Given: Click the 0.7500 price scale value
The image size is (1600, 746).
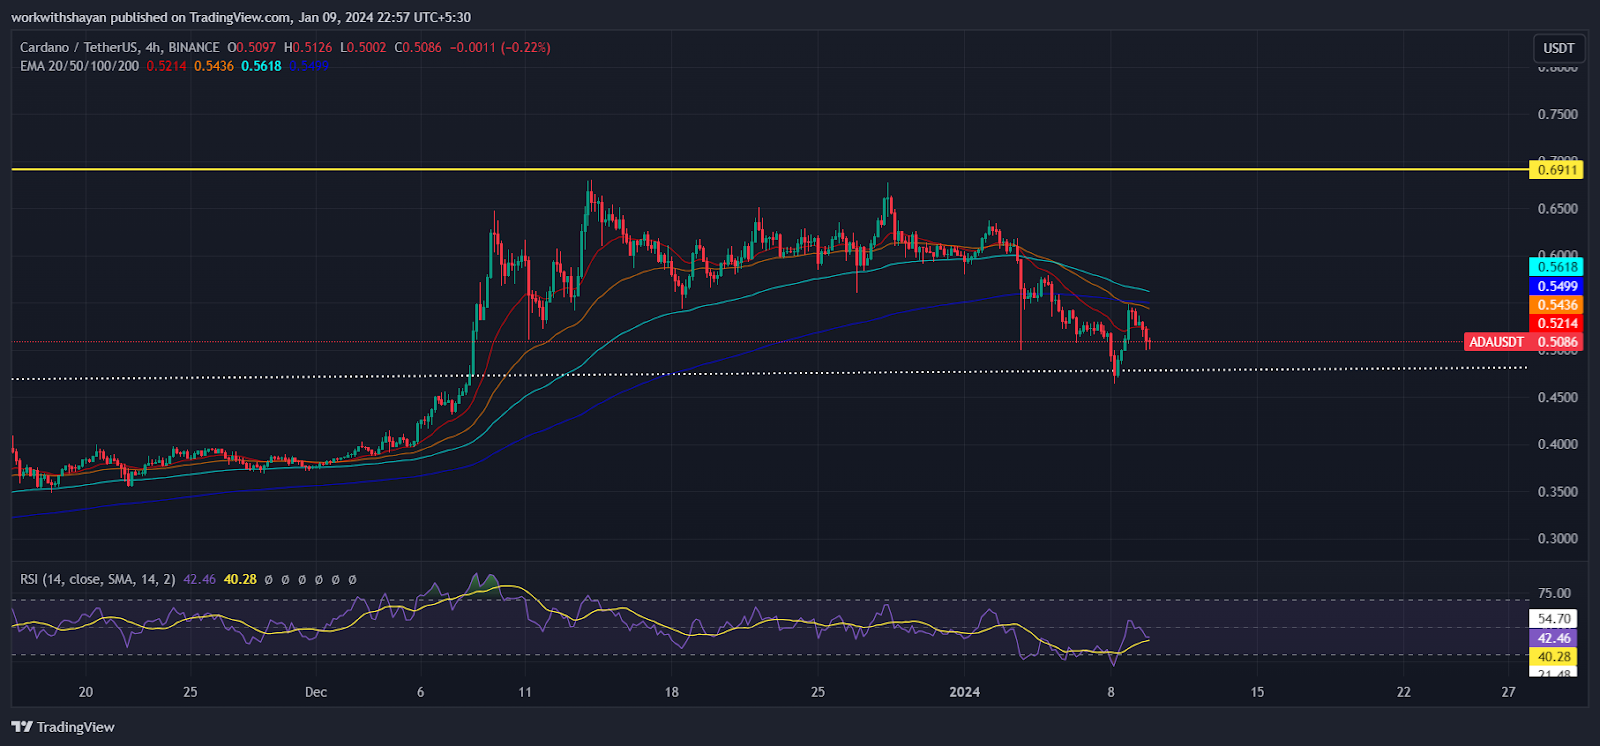Looking at the screenshot, I should click(1557, 114).
